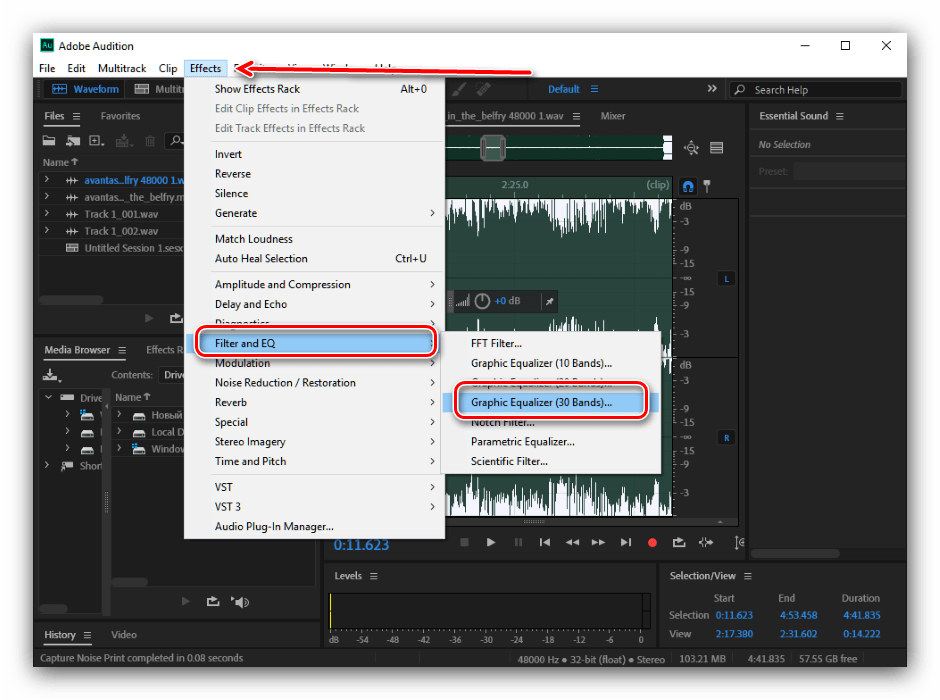Screen dimensions: 940x700
Task: Open the Default workspace menu
Action: pos(563,89)
